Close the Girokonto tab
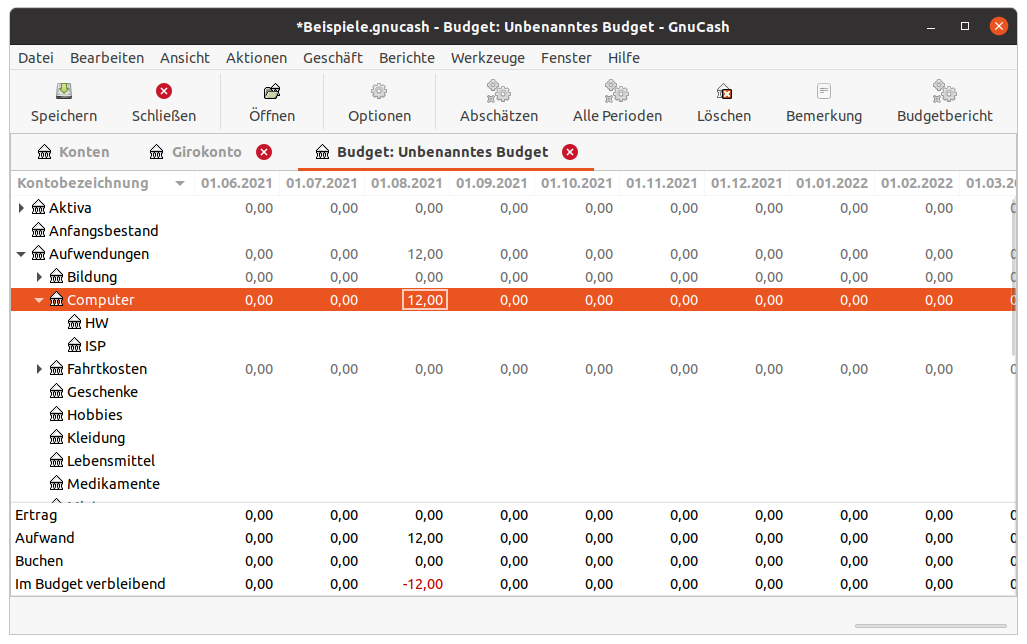Viewport: 1027px width, 644px height. coord(264,152)
